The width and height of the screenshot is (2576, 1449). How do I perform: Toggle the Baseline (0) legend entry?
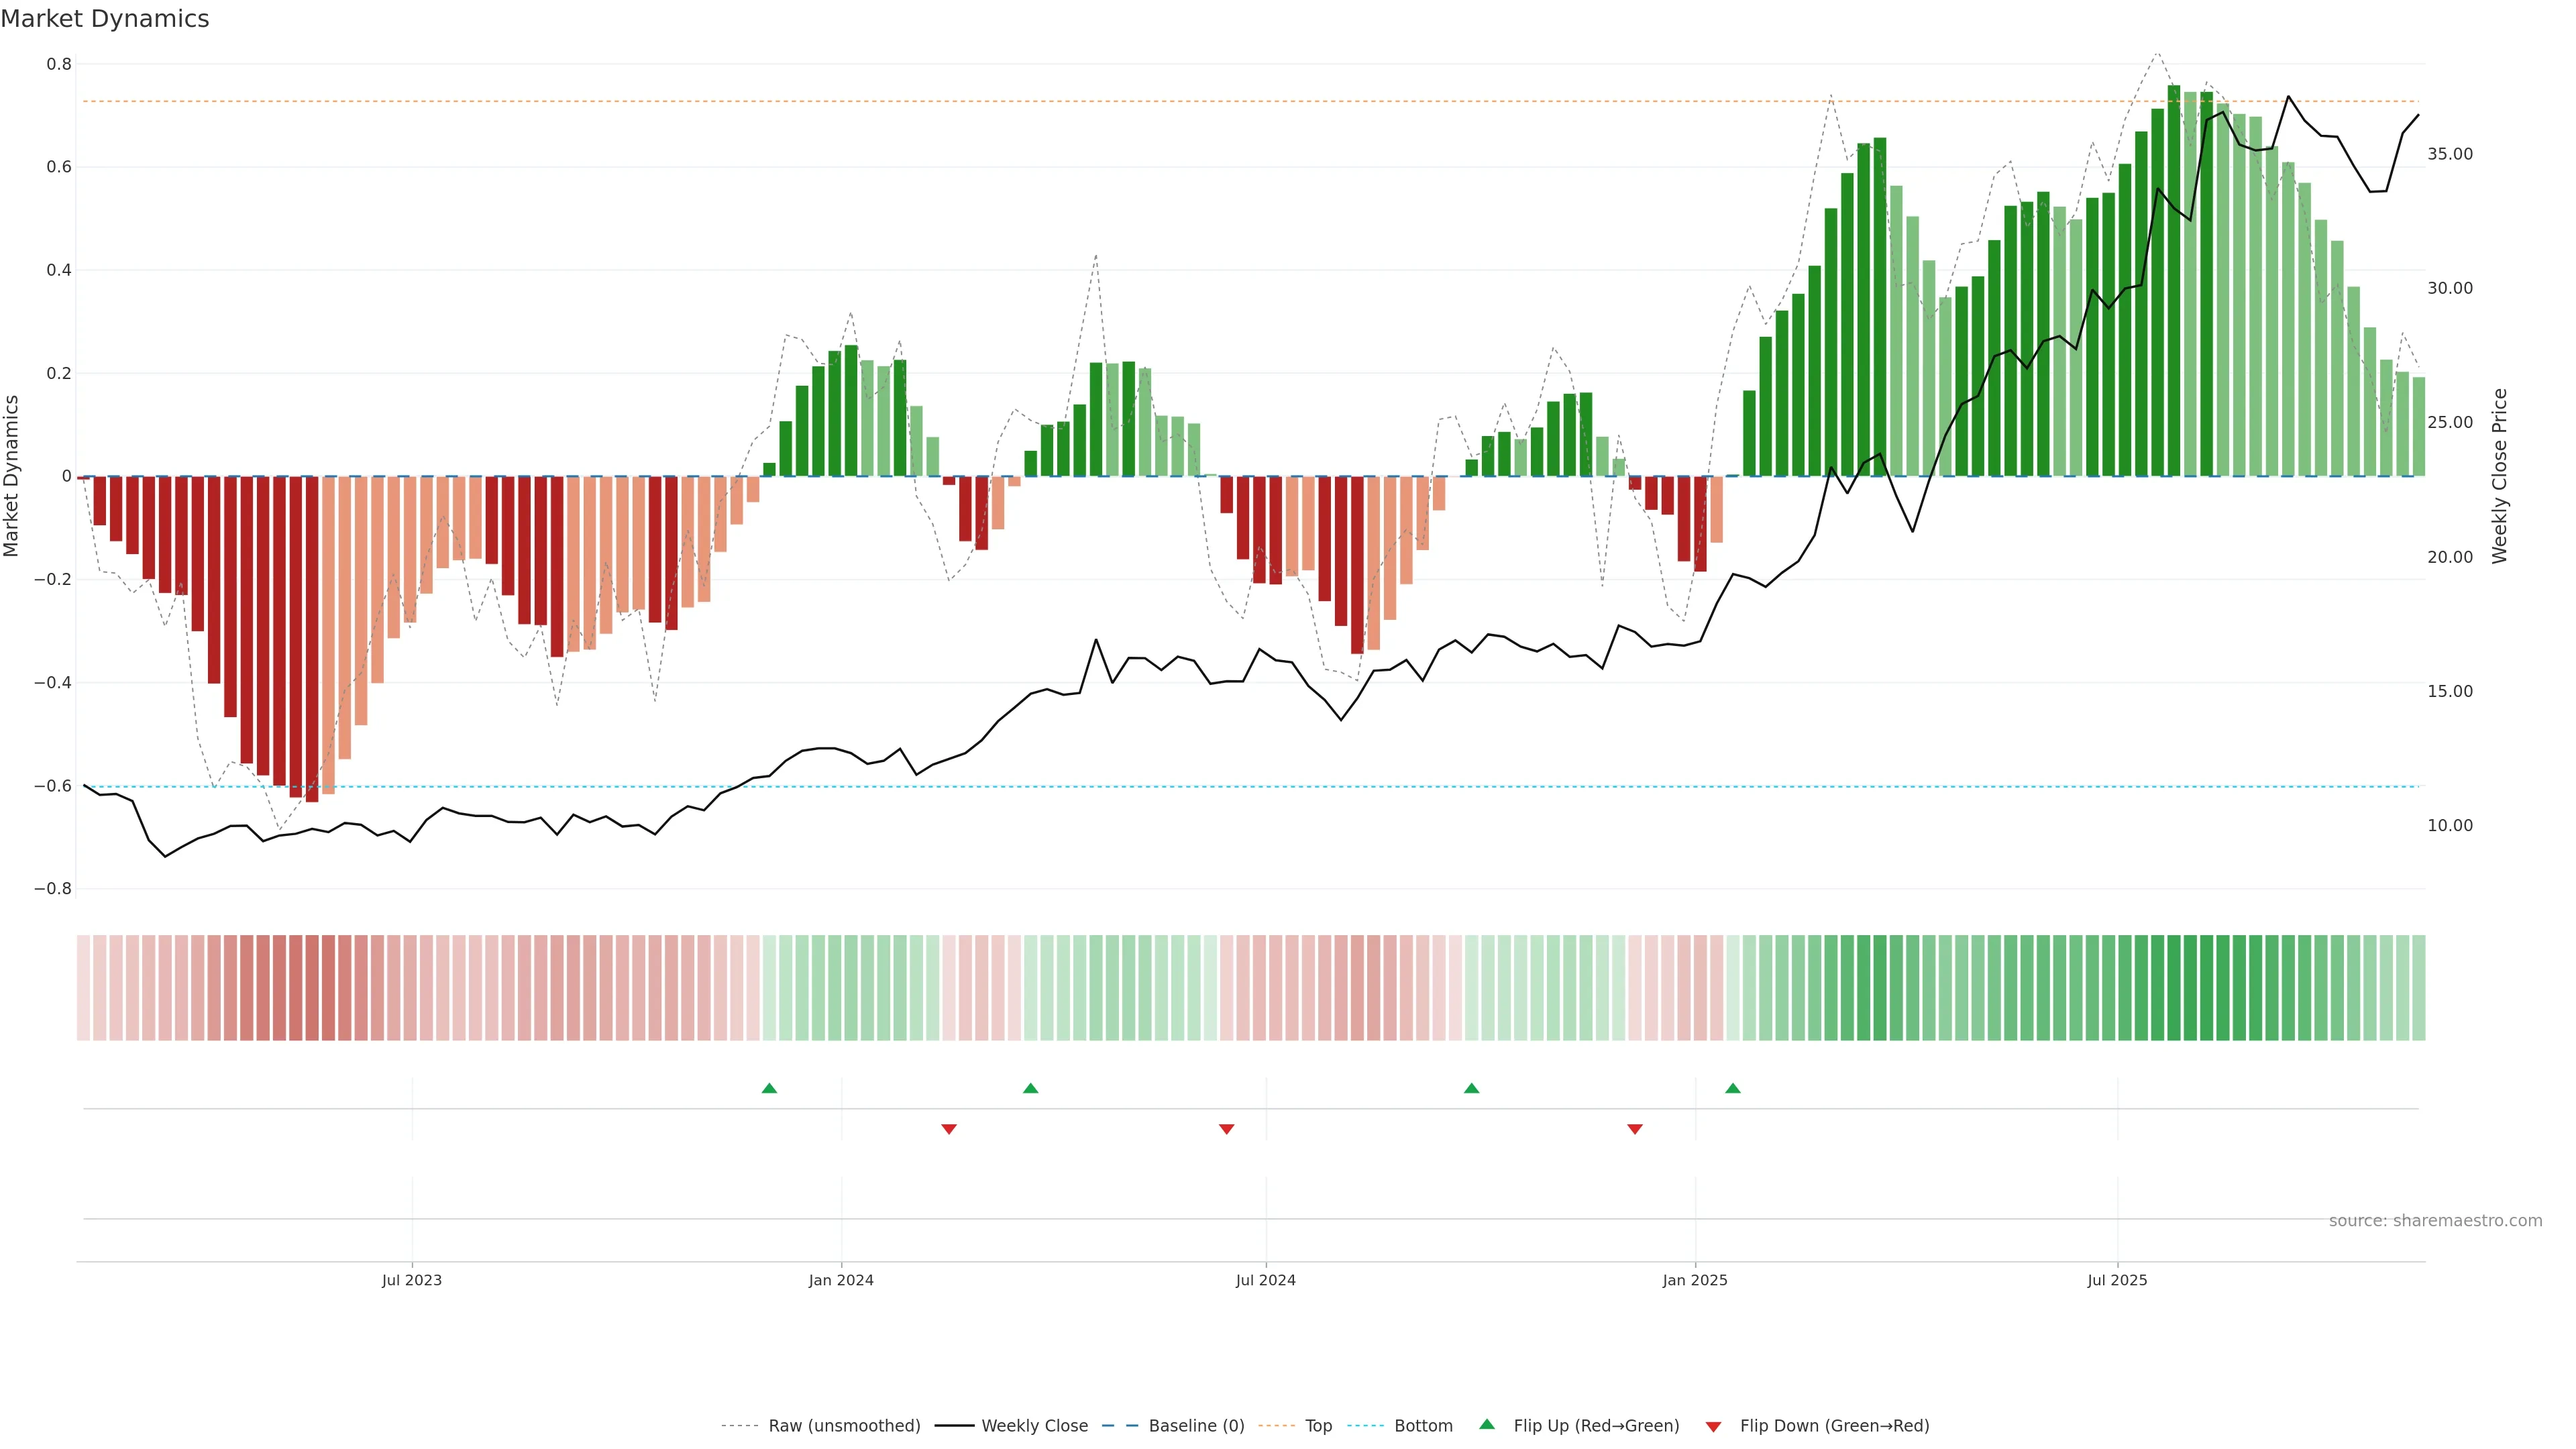1196,1425
